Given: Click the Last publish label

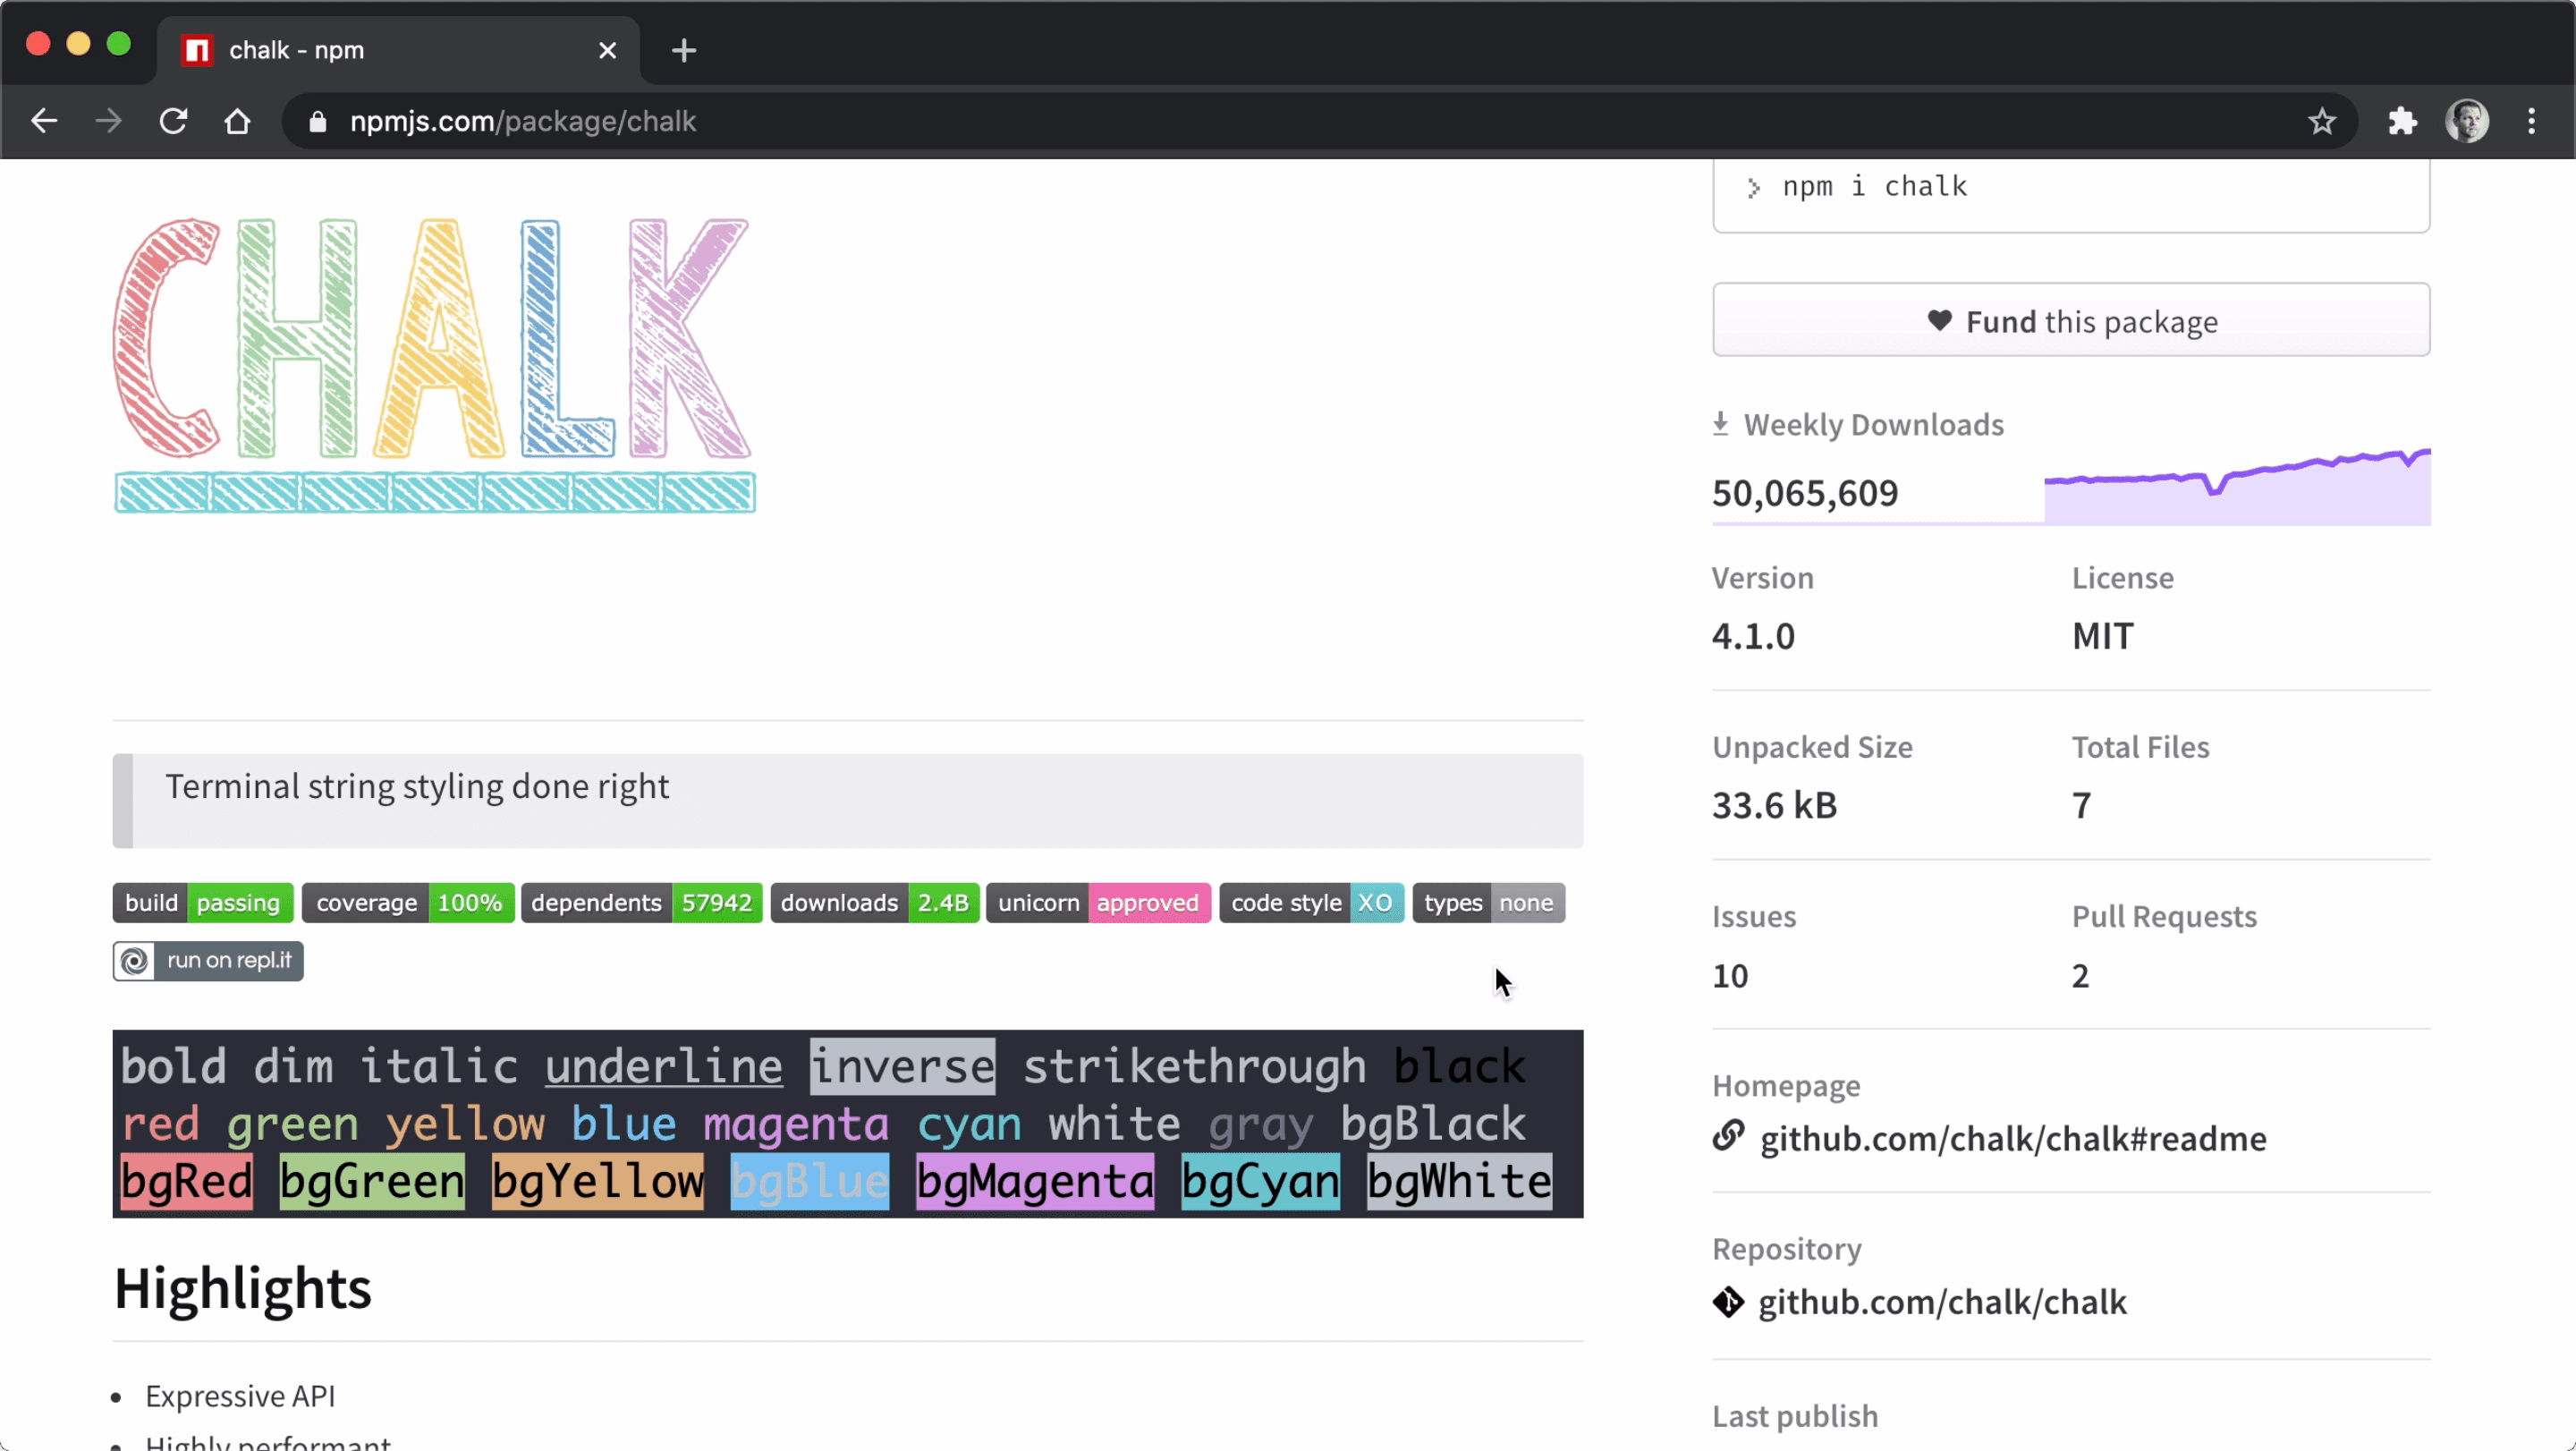Looking at the screenshot, I should (1795, 1416).
